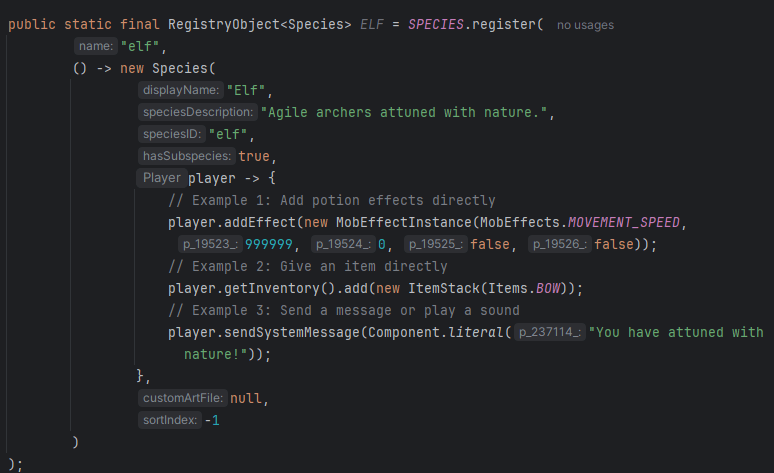Click the 'displayName:' inlay hint
Viewport: 774px width, 473px height.
(x=181, y=90)
